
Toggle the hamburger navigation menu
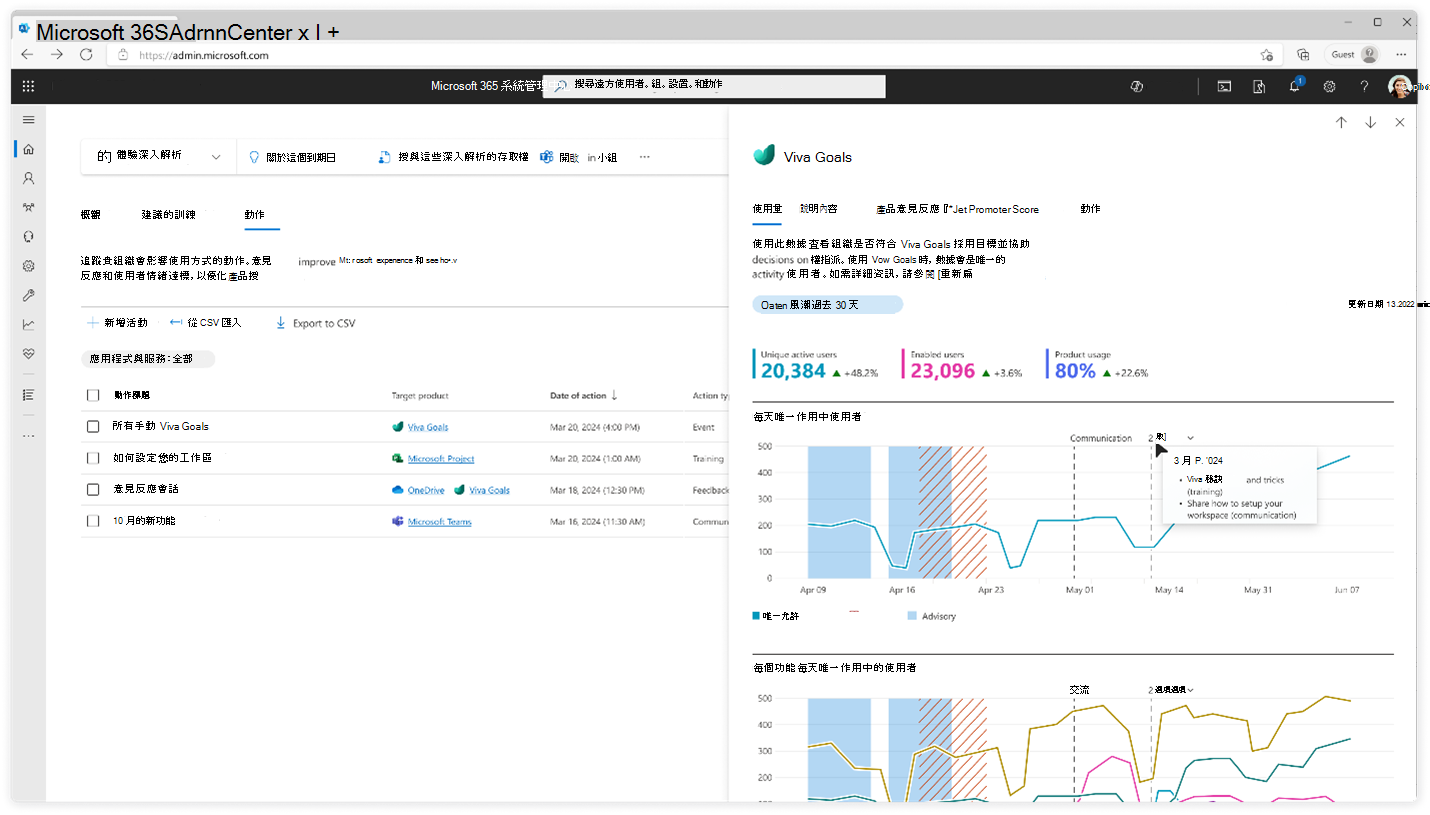[x=28, y=120]
